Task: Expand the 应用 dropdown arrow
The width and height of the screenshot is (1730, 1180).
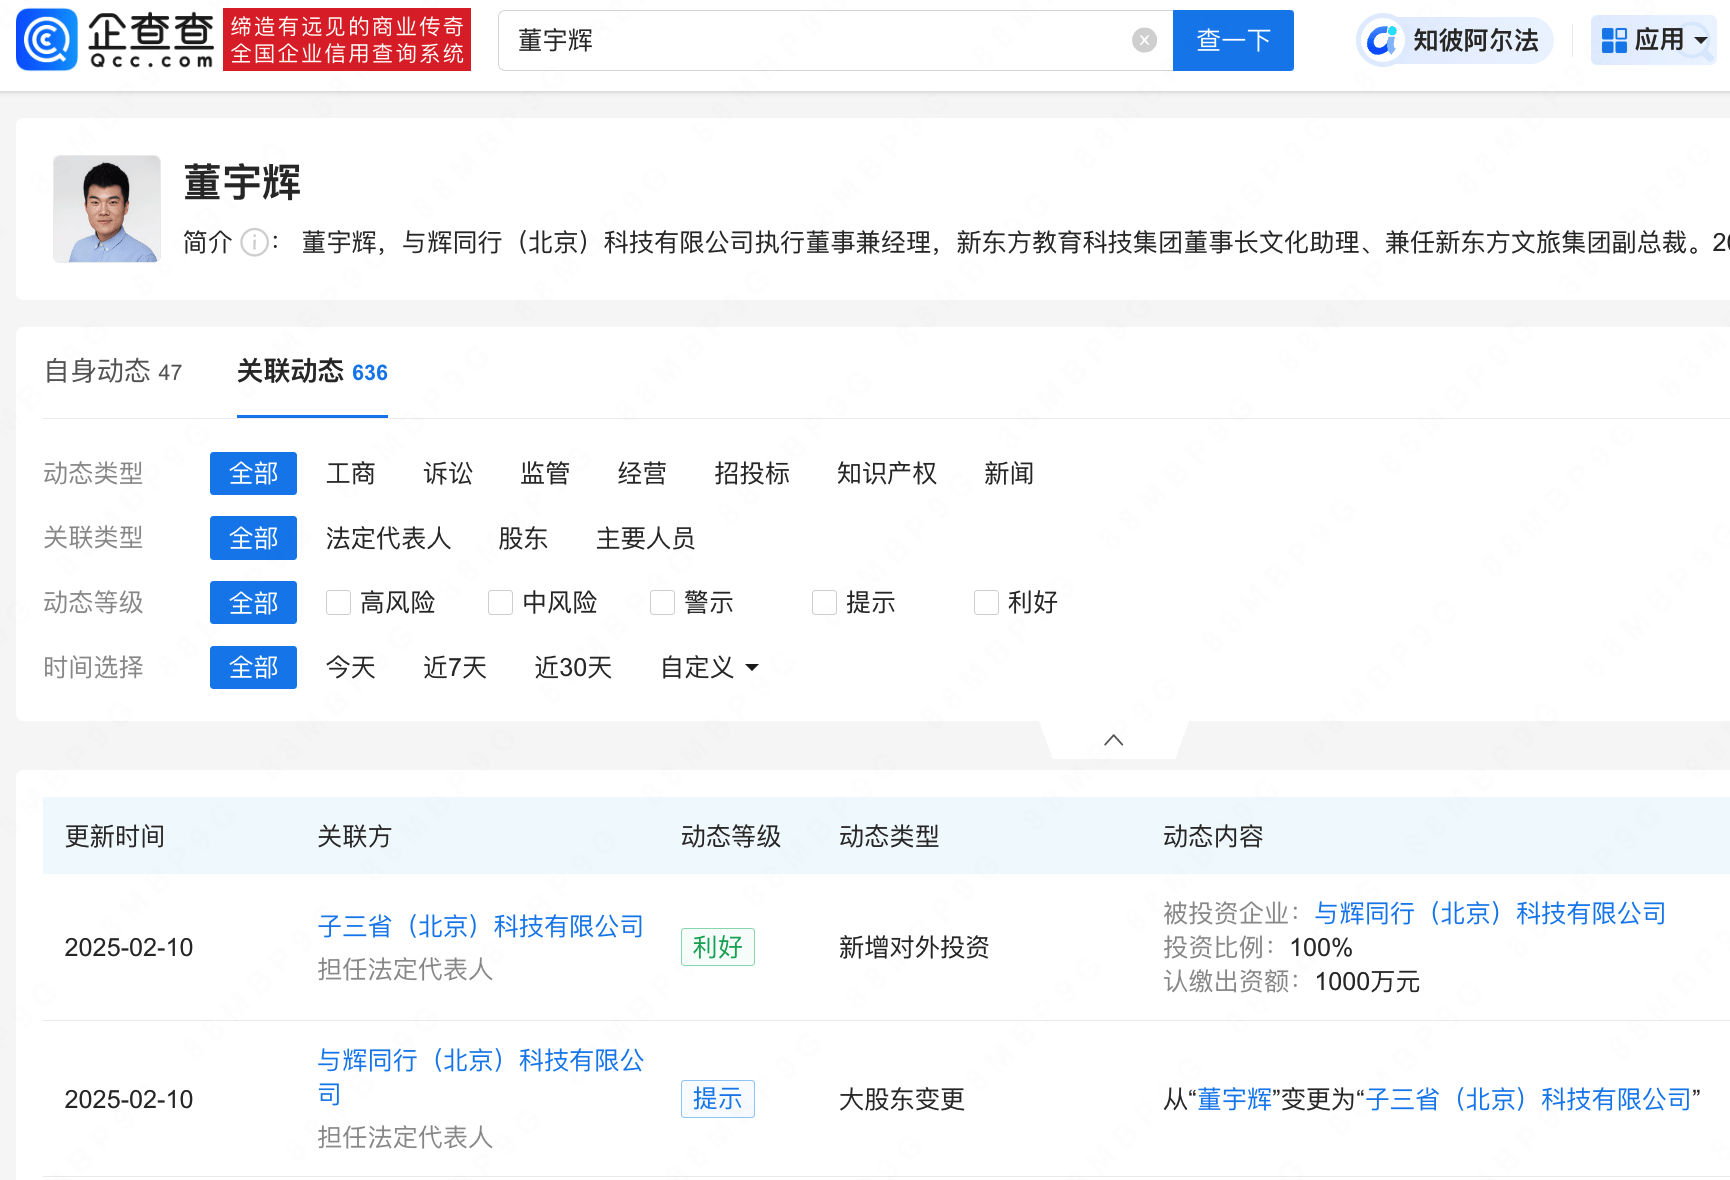Action: pos(1701,41)
